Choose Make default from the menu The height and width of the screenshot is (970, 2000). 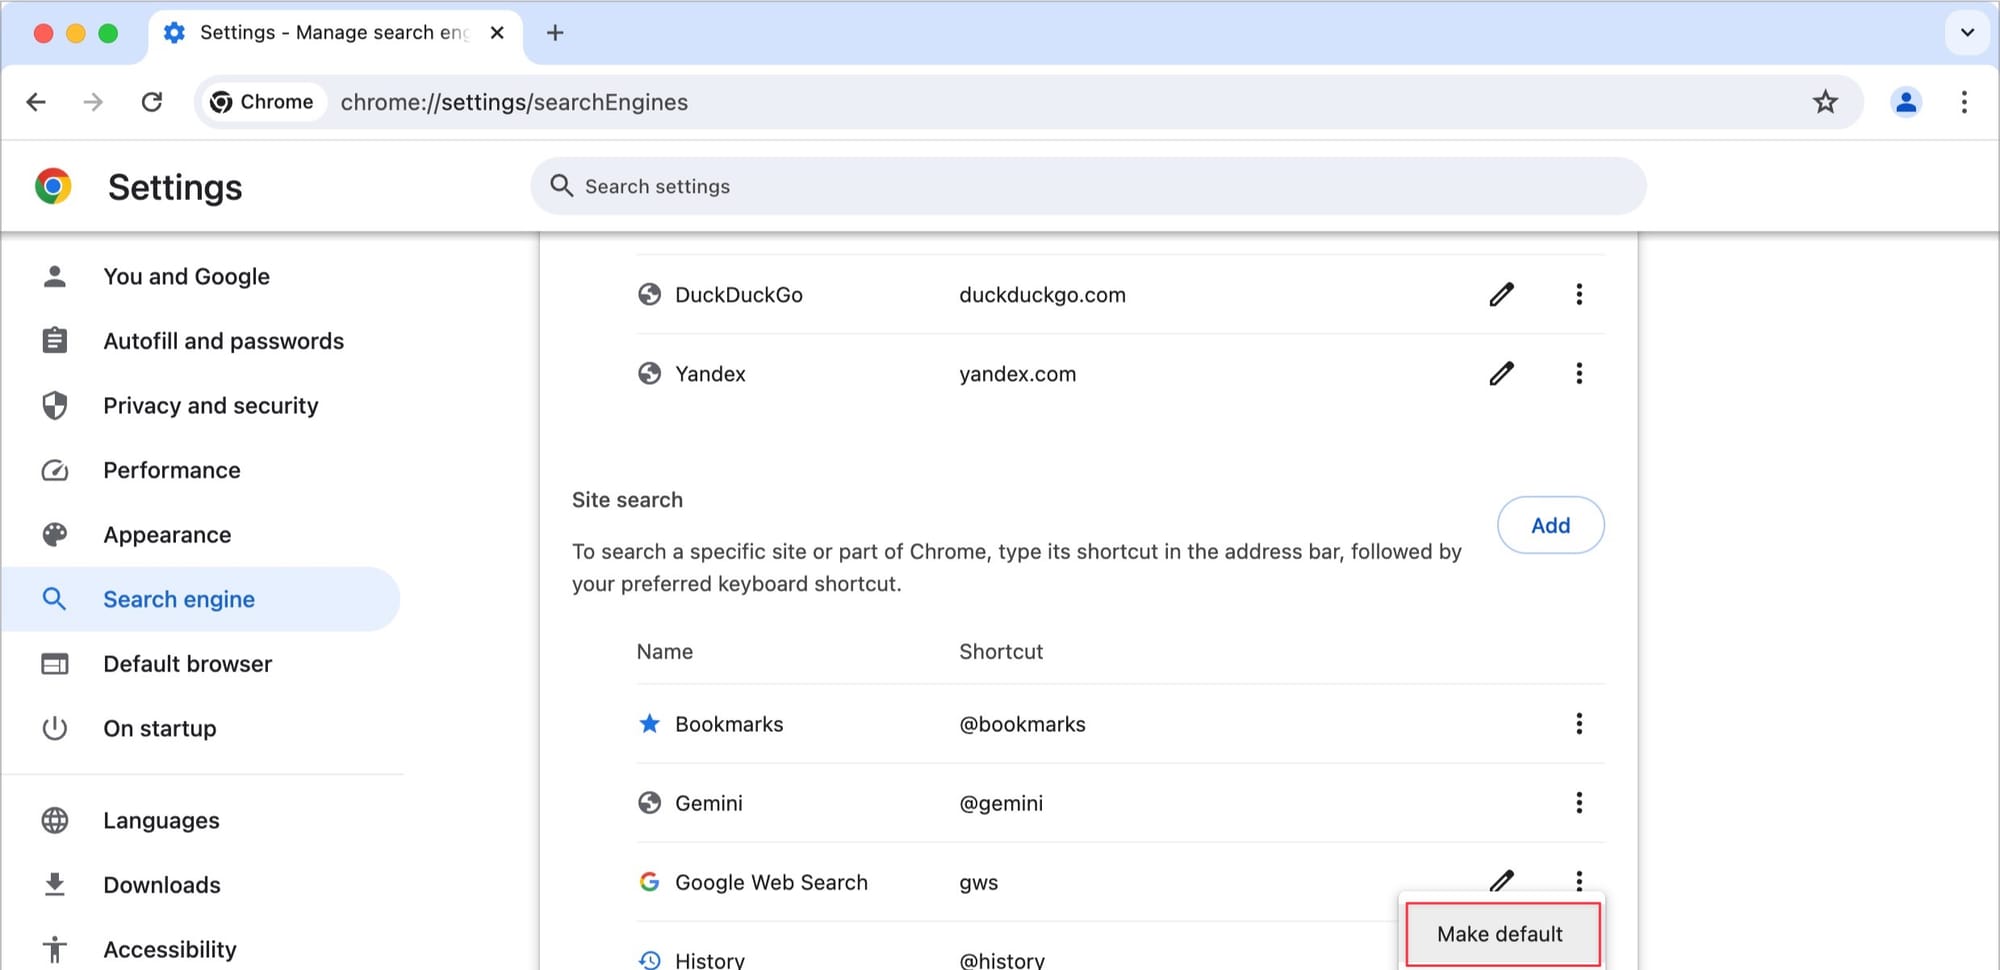click(1502, 934)
